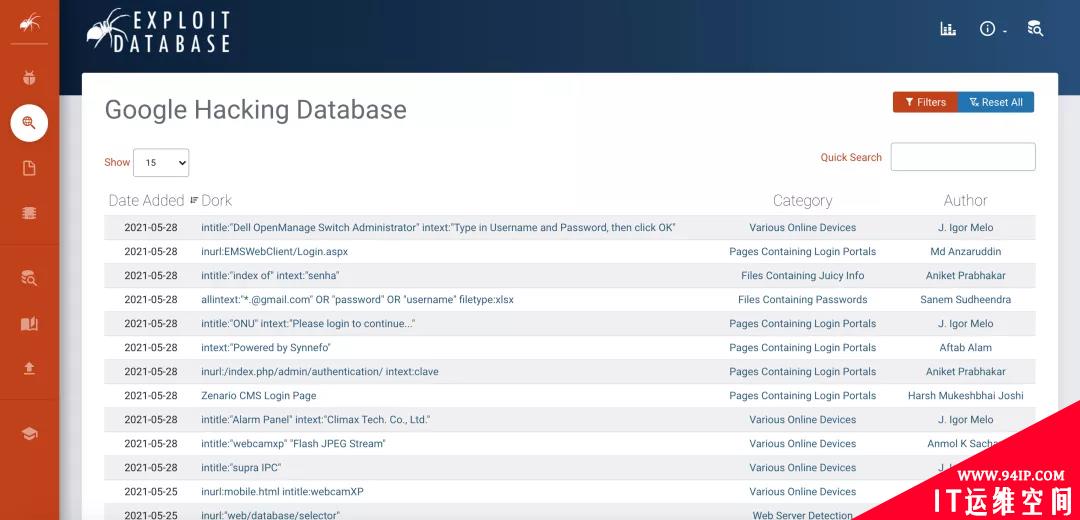Open the "webcamxp" Flash JPEG Stream dork
The width and height of the screenshot is (1080, 520).
point(293,444)
